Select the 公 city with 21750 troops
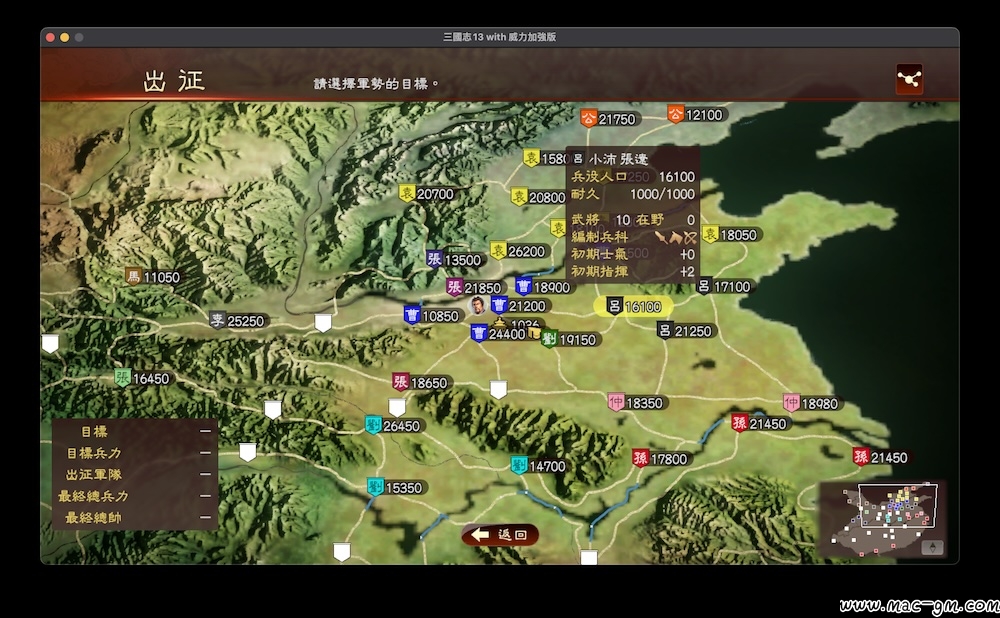Screen dimensions: 1000x618 [608, 119]
